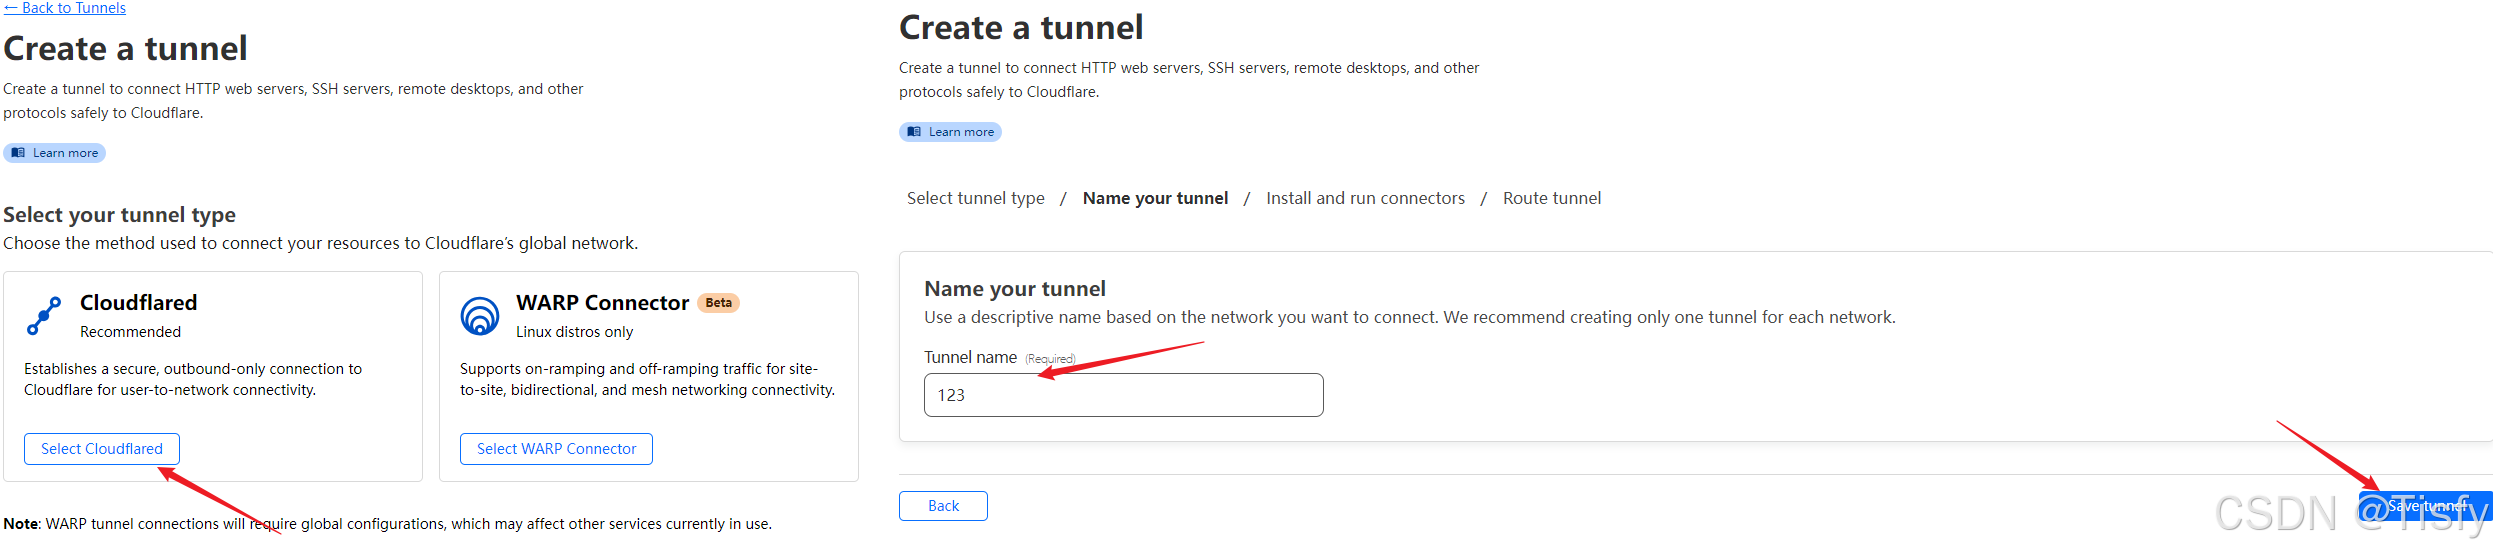Click the Save tunnel button
Viewport: 2493px width, 554px height.
(x=2425, y=506)
